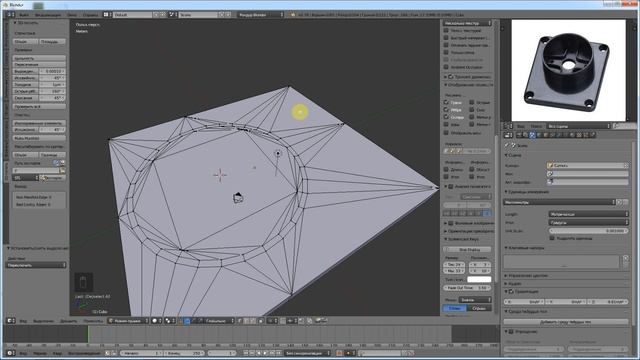Click the scene browse icon beside Scene field
This screenshot has width=640, height=360.
point(172,14)
